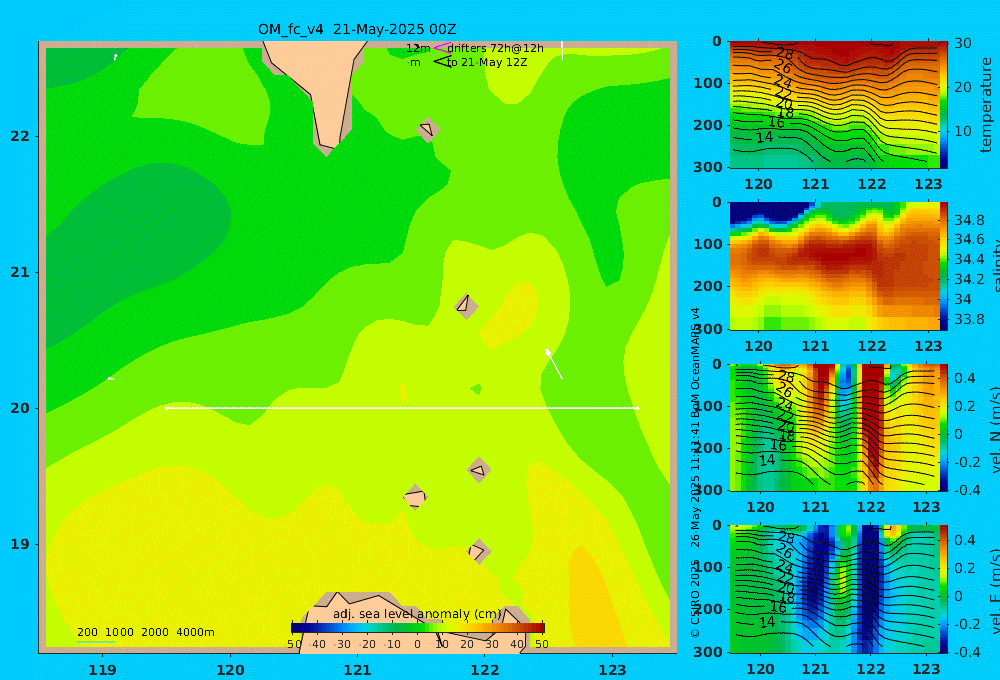Click the main map's latitude label 21

tap(20, 272)
